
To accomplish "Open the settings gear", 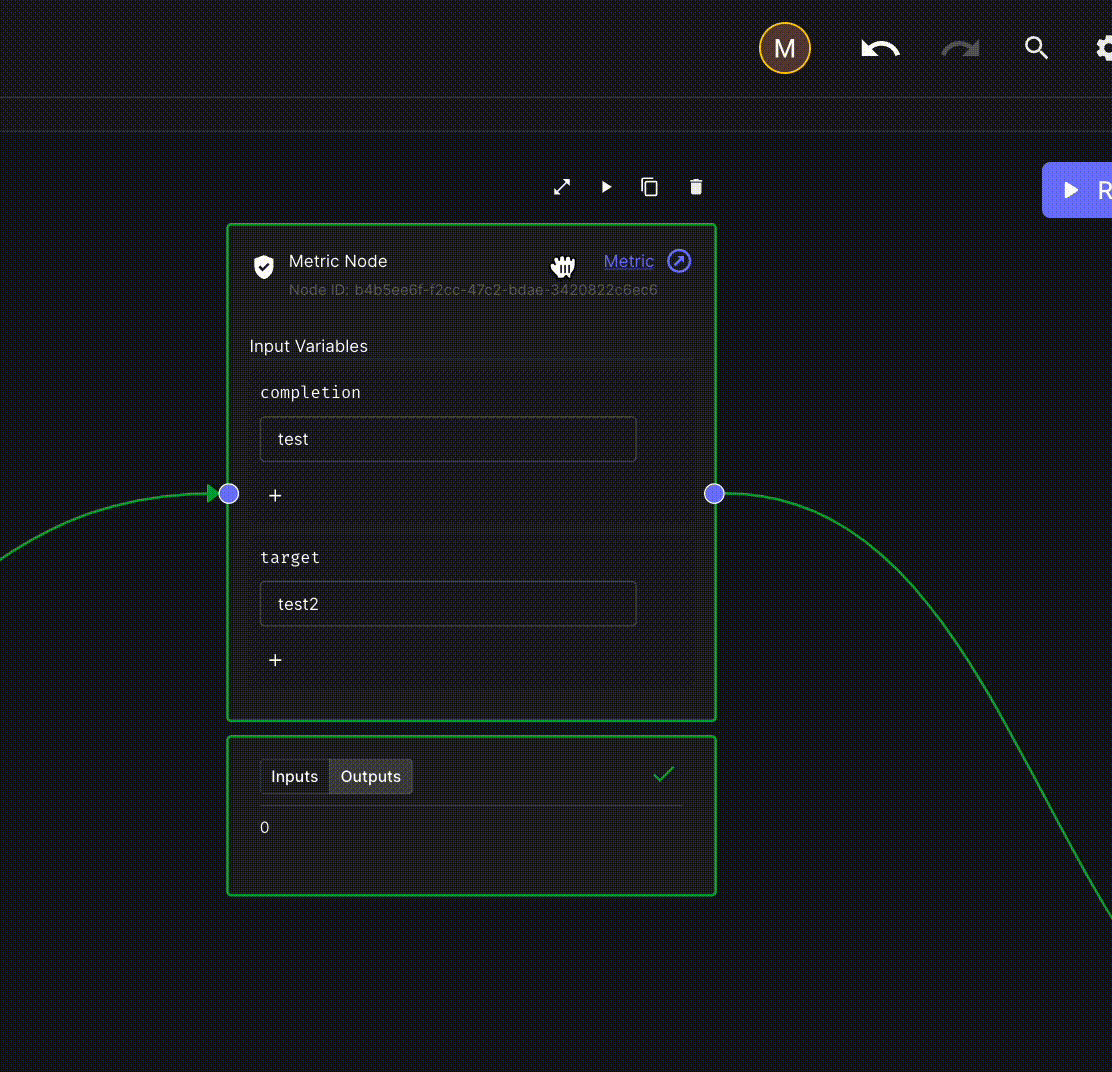I will pos(1103,48).
